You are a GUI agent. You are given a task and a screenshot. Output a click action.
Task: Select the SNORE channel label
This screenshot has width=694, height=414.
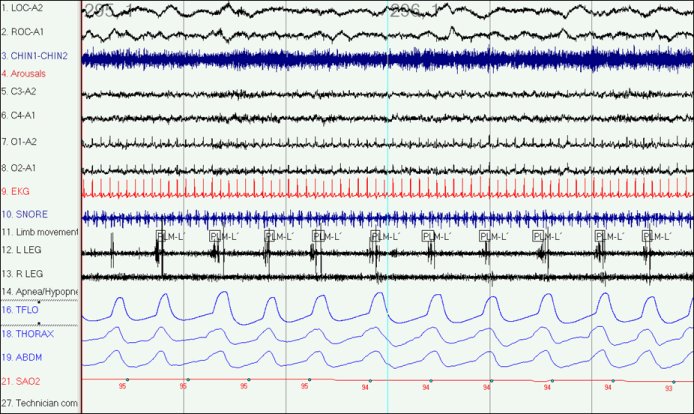(24, 214)
